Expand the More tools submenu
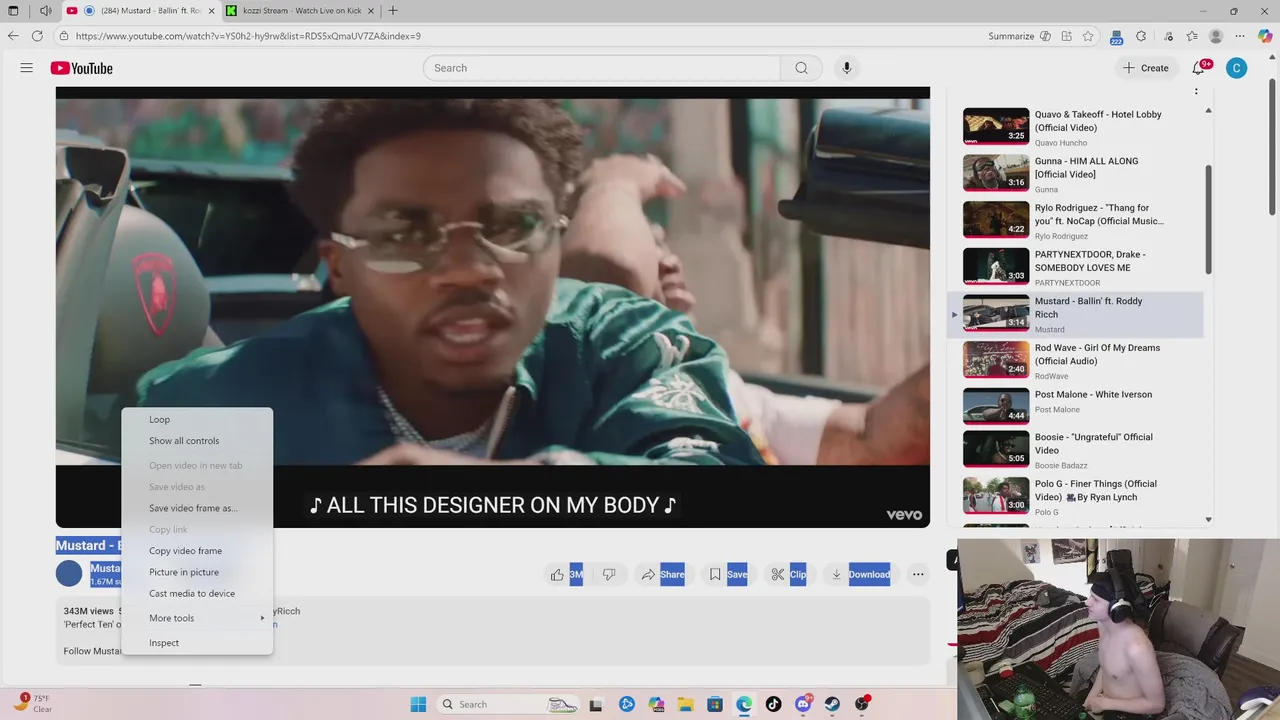The width and height of the screenshot is (1280, 720). point(197,618)
